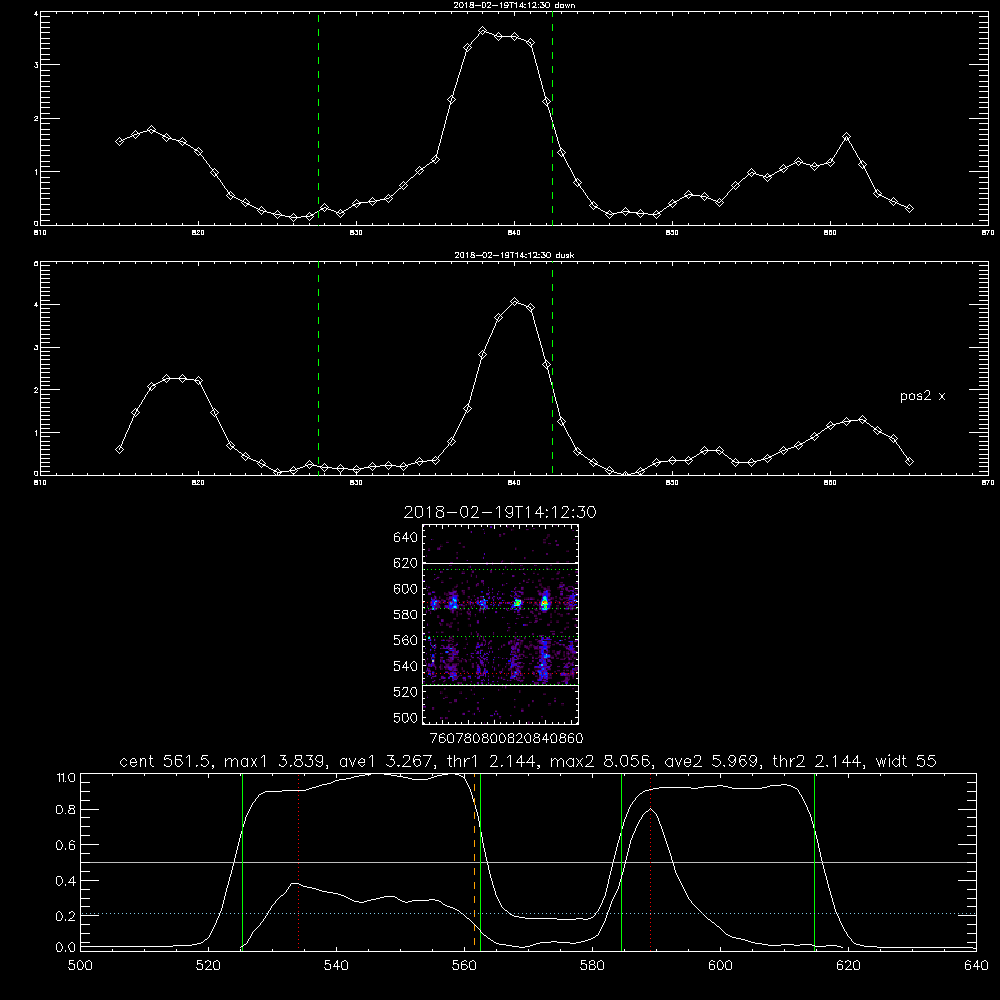1000x1000 pixels.
Task: Click the '2018-02-19T14:12:30 dawn' plot title
Action: [515, 5]
